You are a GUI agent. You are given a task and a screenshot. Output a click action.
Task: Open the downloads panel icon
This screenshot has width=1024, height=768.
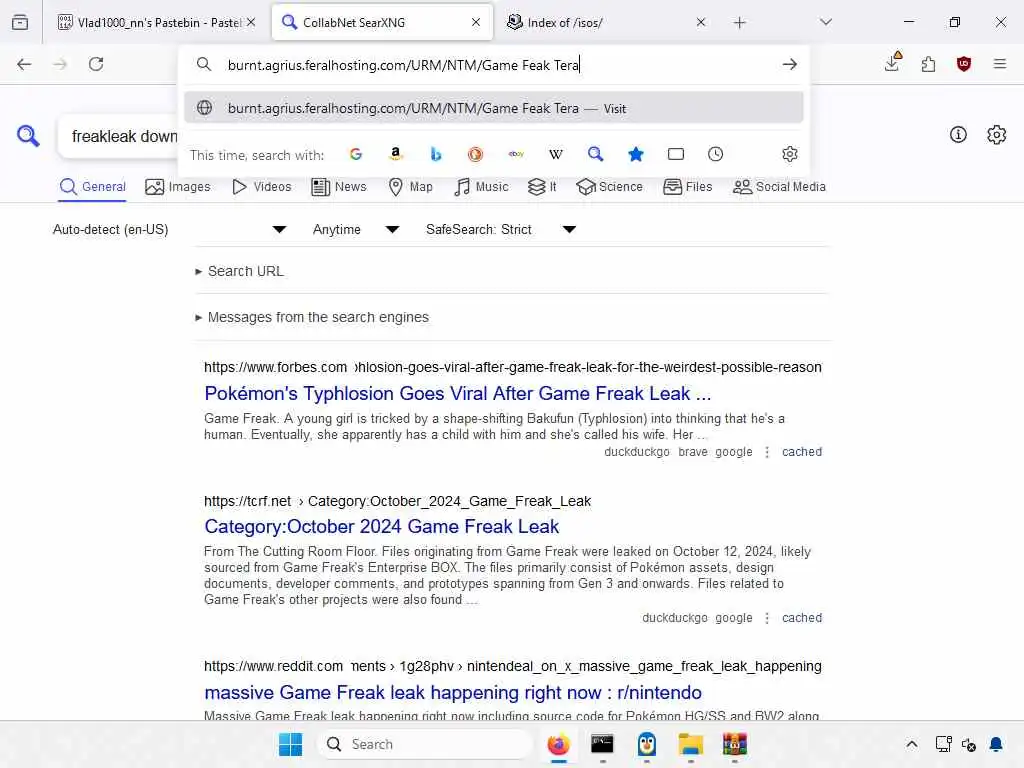point(893,63)
